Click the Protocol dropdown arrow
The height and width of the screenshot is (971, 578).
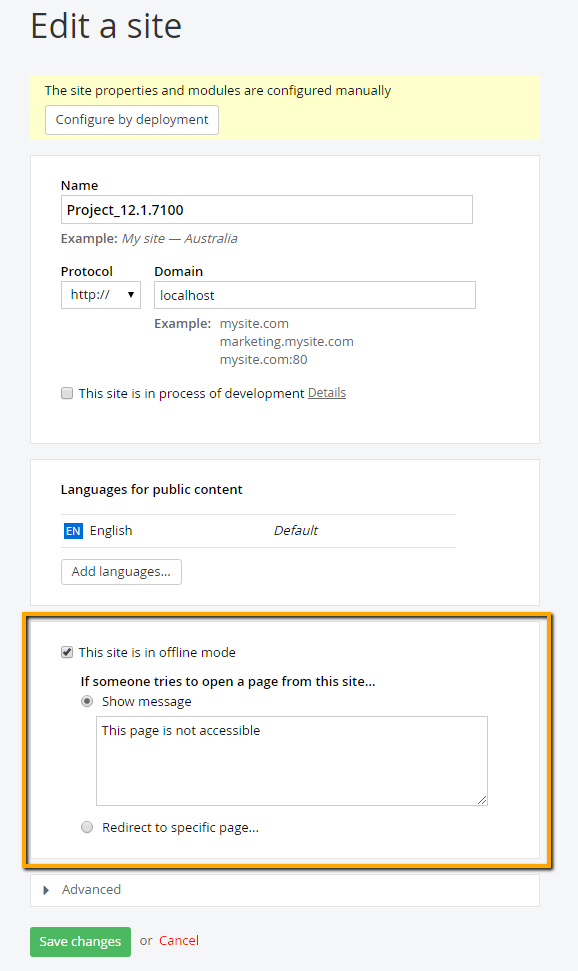click(130, 294)
